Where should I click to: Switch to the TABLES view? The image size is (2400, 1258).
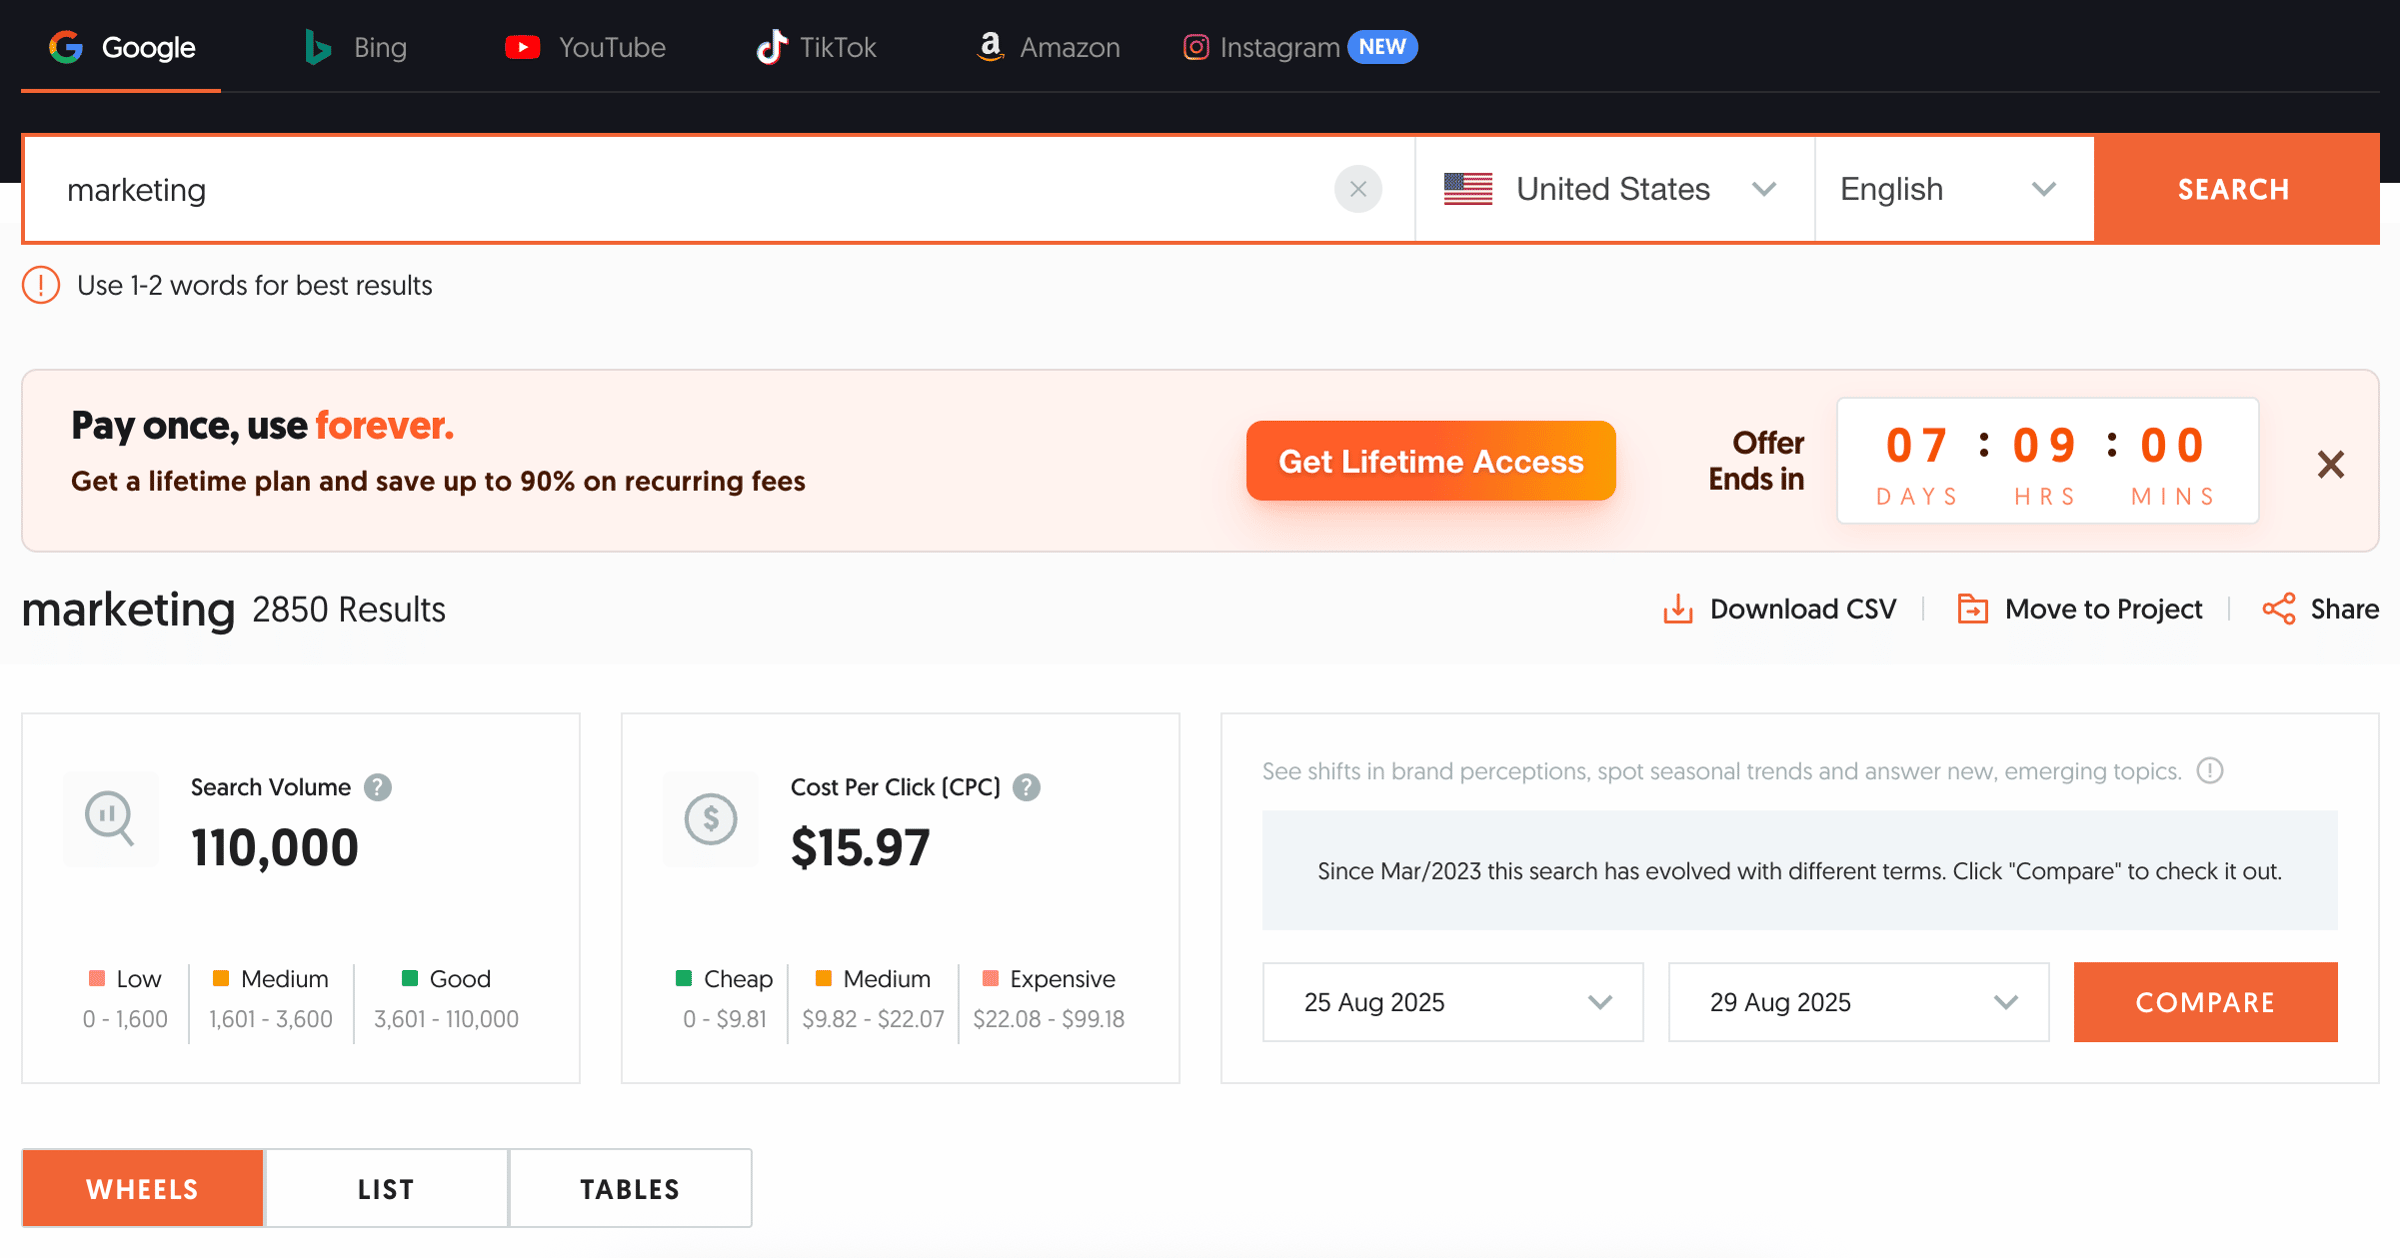pyautogui.click(x=630, y=1188)
